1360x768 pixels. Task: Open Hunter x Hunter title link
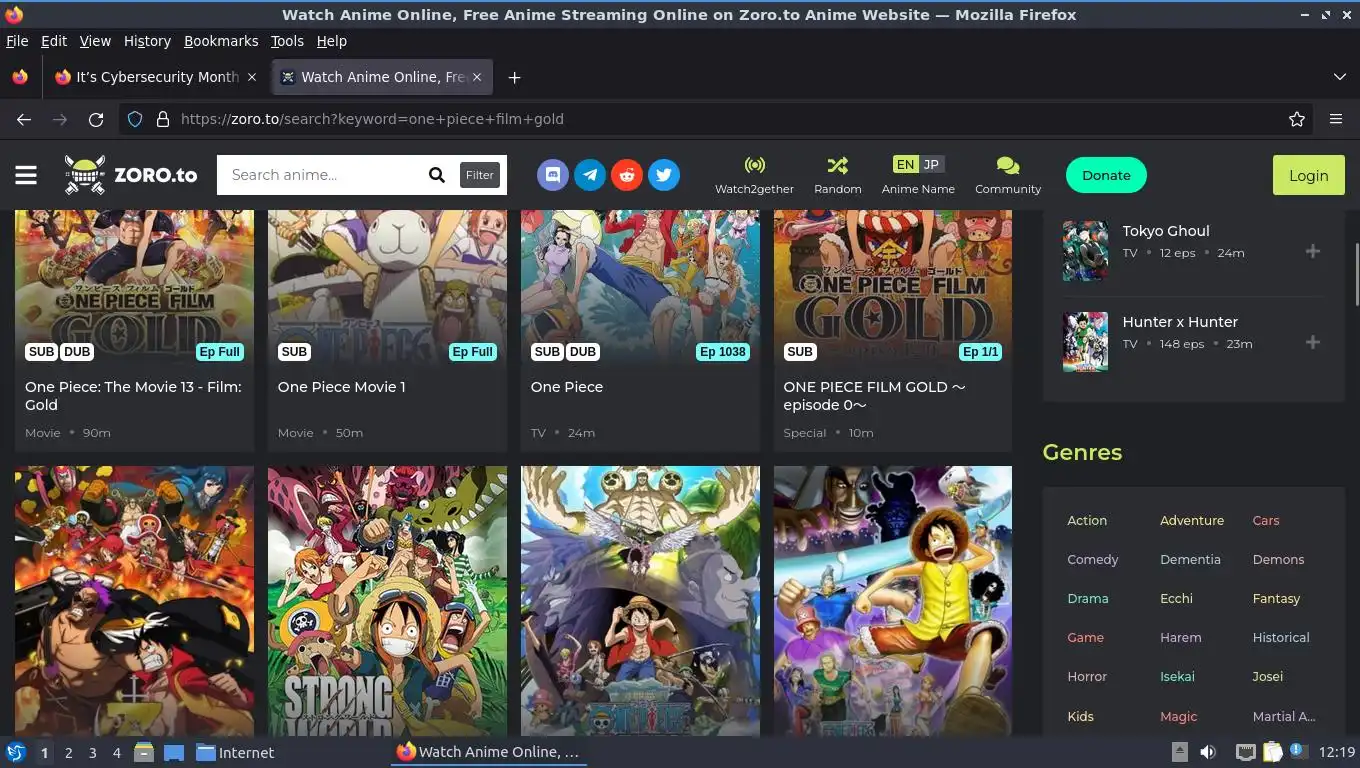[1180, 322]
